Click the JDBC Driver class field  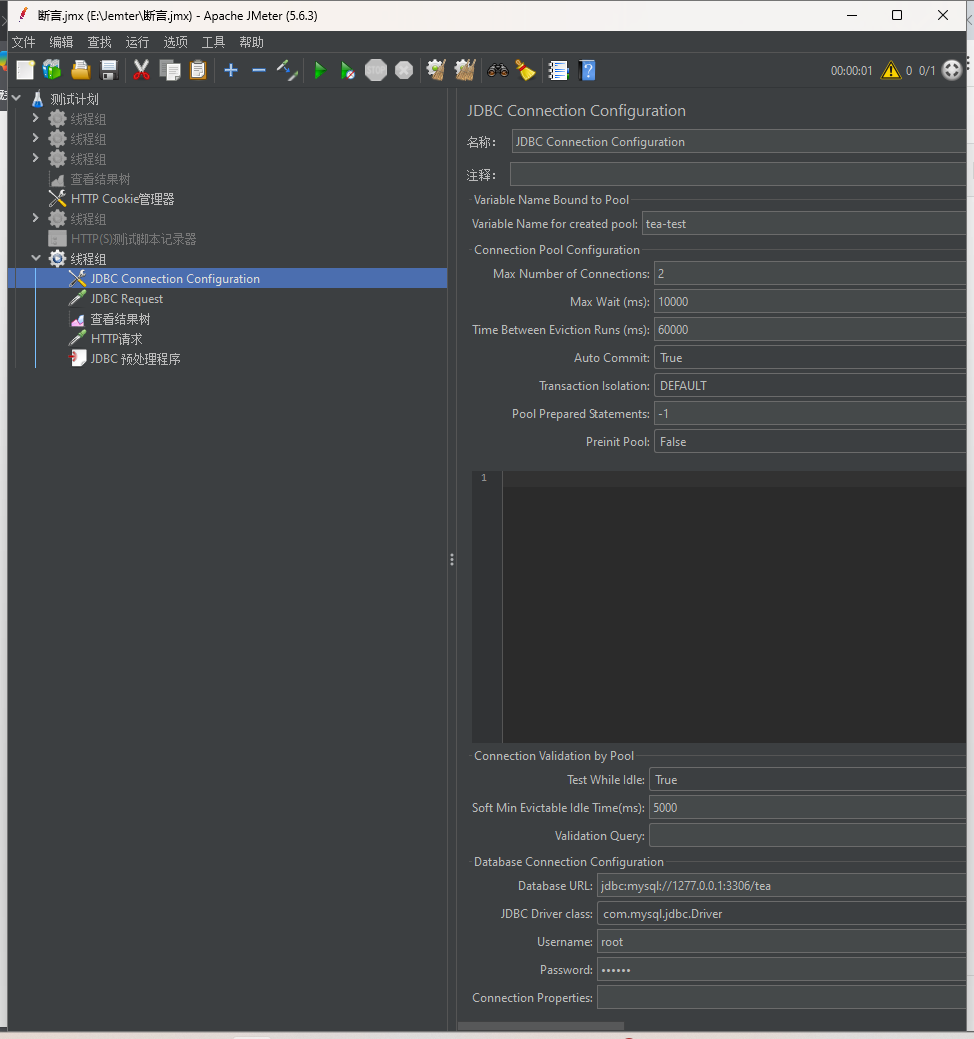tap(781, 914)
